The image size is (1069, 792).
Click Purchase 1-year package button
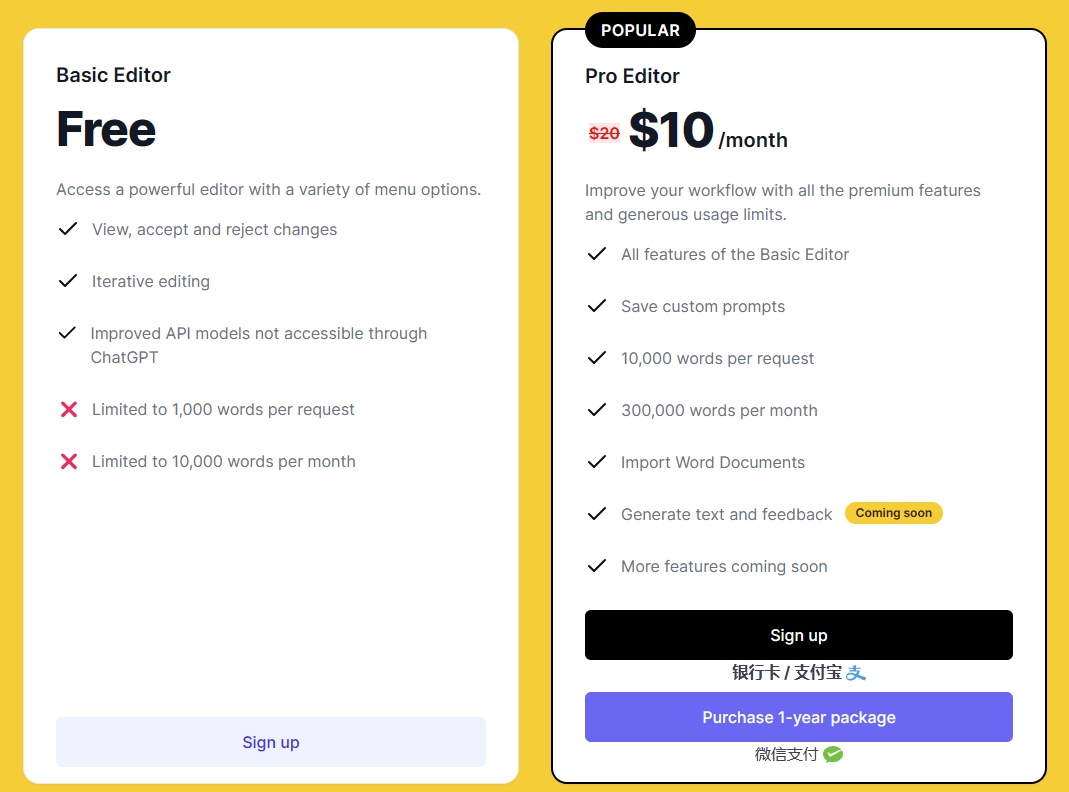[798, 717]
